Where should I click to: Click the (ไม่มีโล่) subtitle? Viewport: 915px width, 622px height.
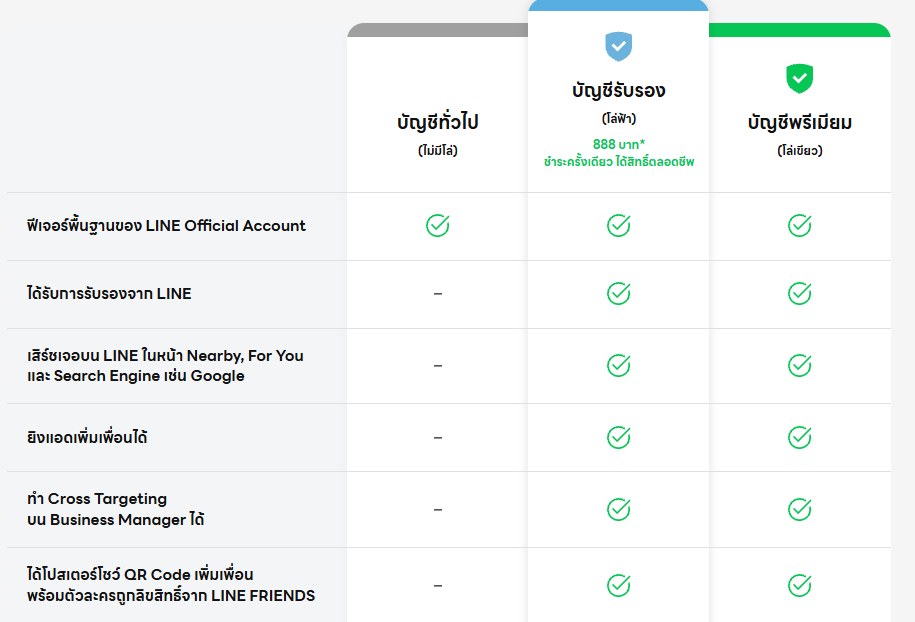click(438, 151)
